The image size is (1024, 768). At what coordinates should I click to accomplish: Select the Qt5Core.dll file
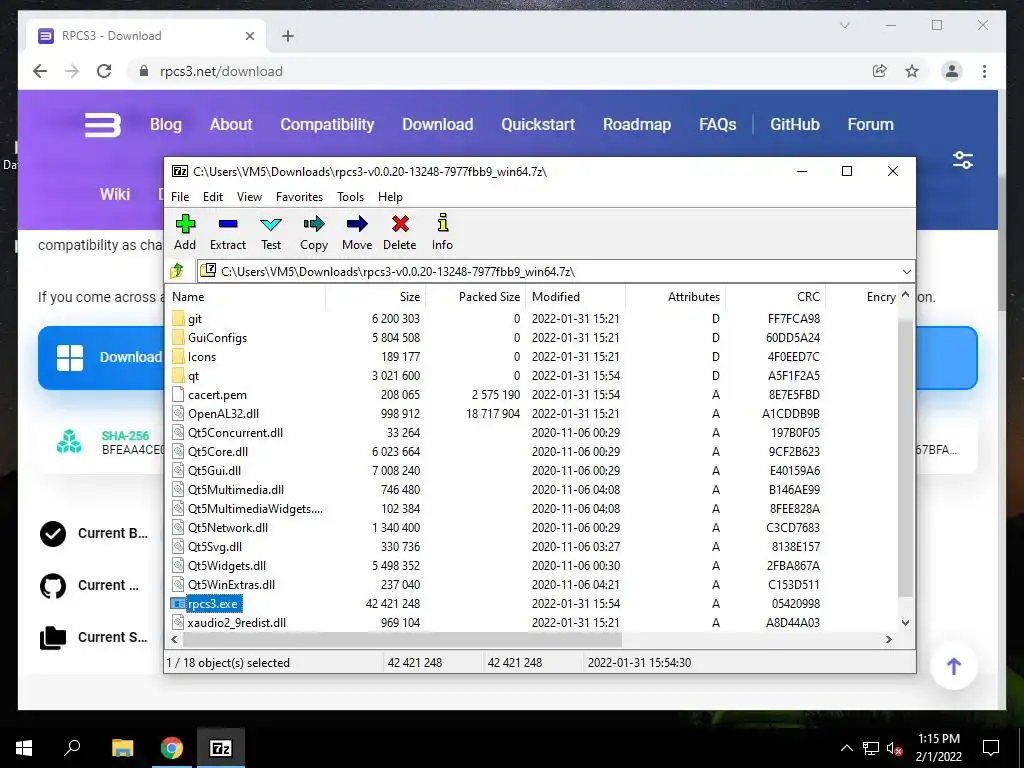click(x=210, y=451)
